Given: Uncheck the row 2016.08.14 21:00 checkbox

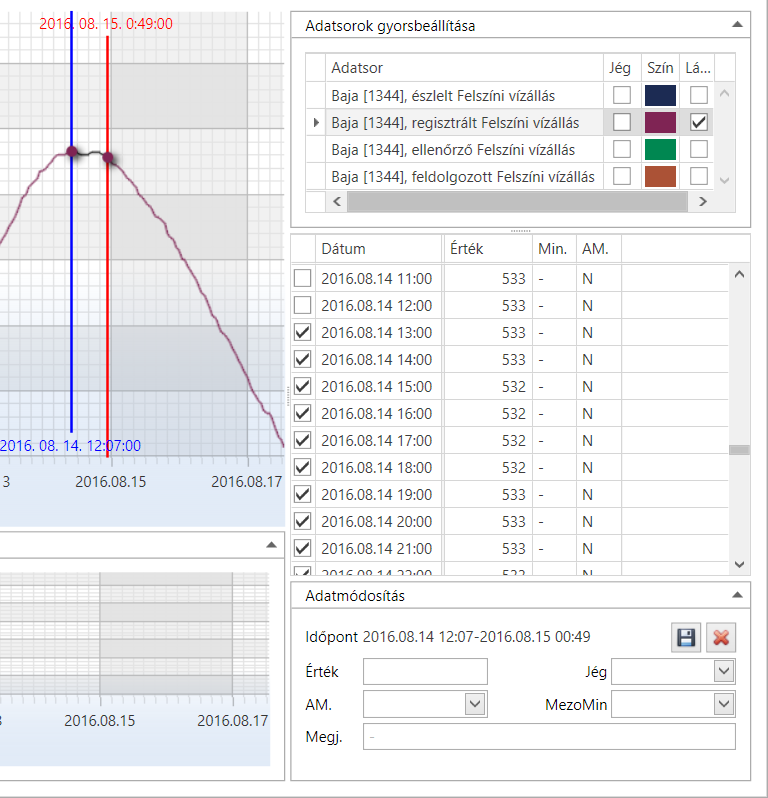Looking at the screenshot, I should click(x=302, y=548).
